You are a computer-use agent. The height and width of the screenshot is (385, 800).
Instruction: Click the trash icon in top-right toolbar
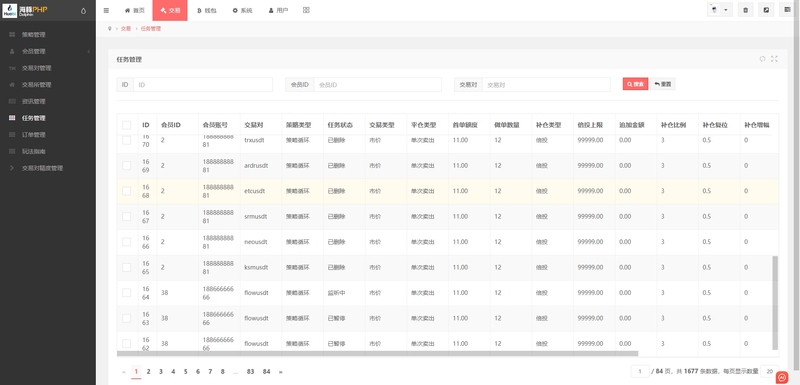745,10
